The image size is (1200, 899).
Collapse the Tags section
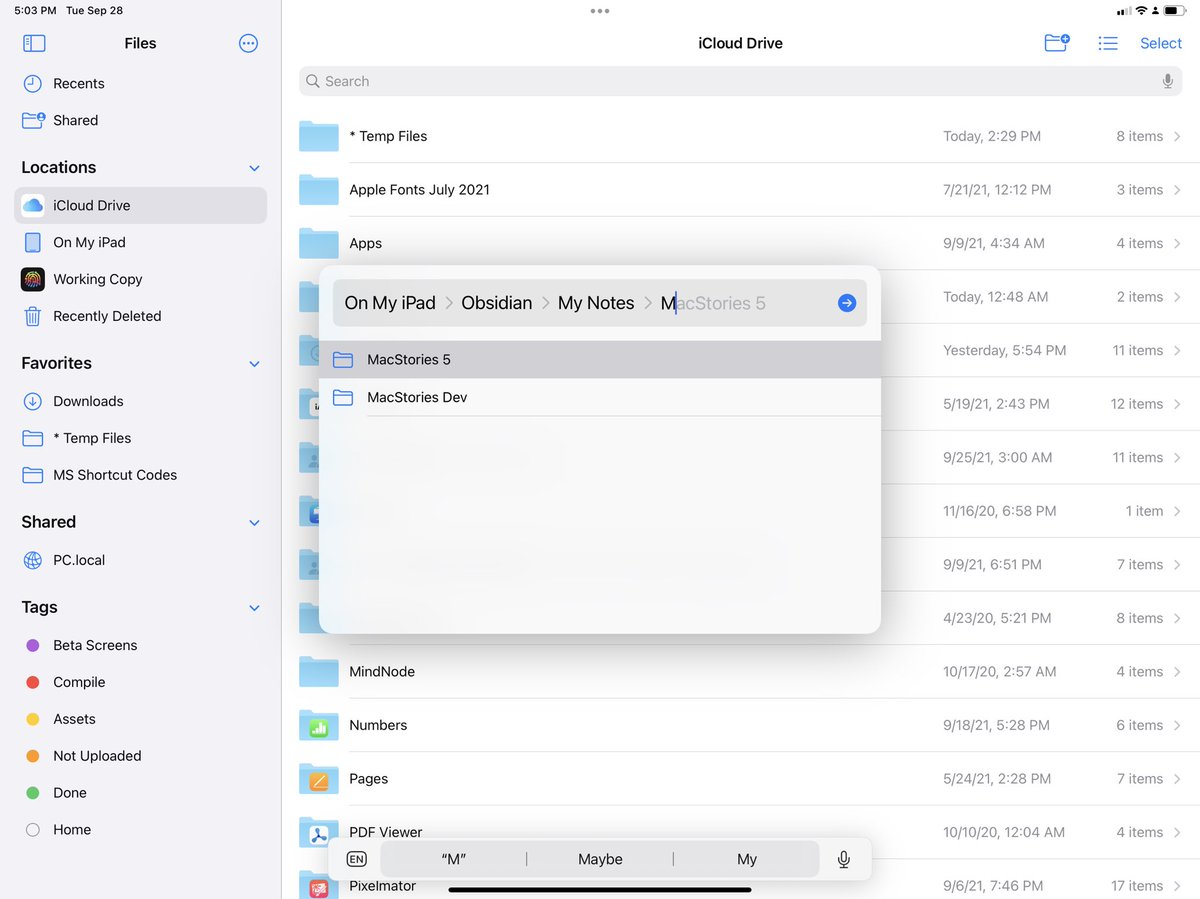pos(254,608)
